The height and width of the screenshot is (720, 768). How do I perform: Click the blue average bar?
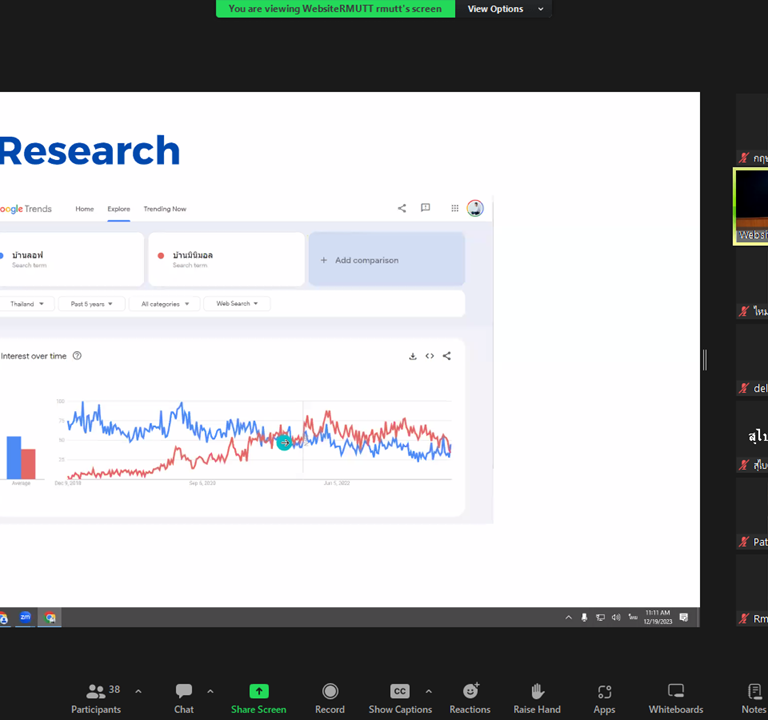(x=14, y=457)
